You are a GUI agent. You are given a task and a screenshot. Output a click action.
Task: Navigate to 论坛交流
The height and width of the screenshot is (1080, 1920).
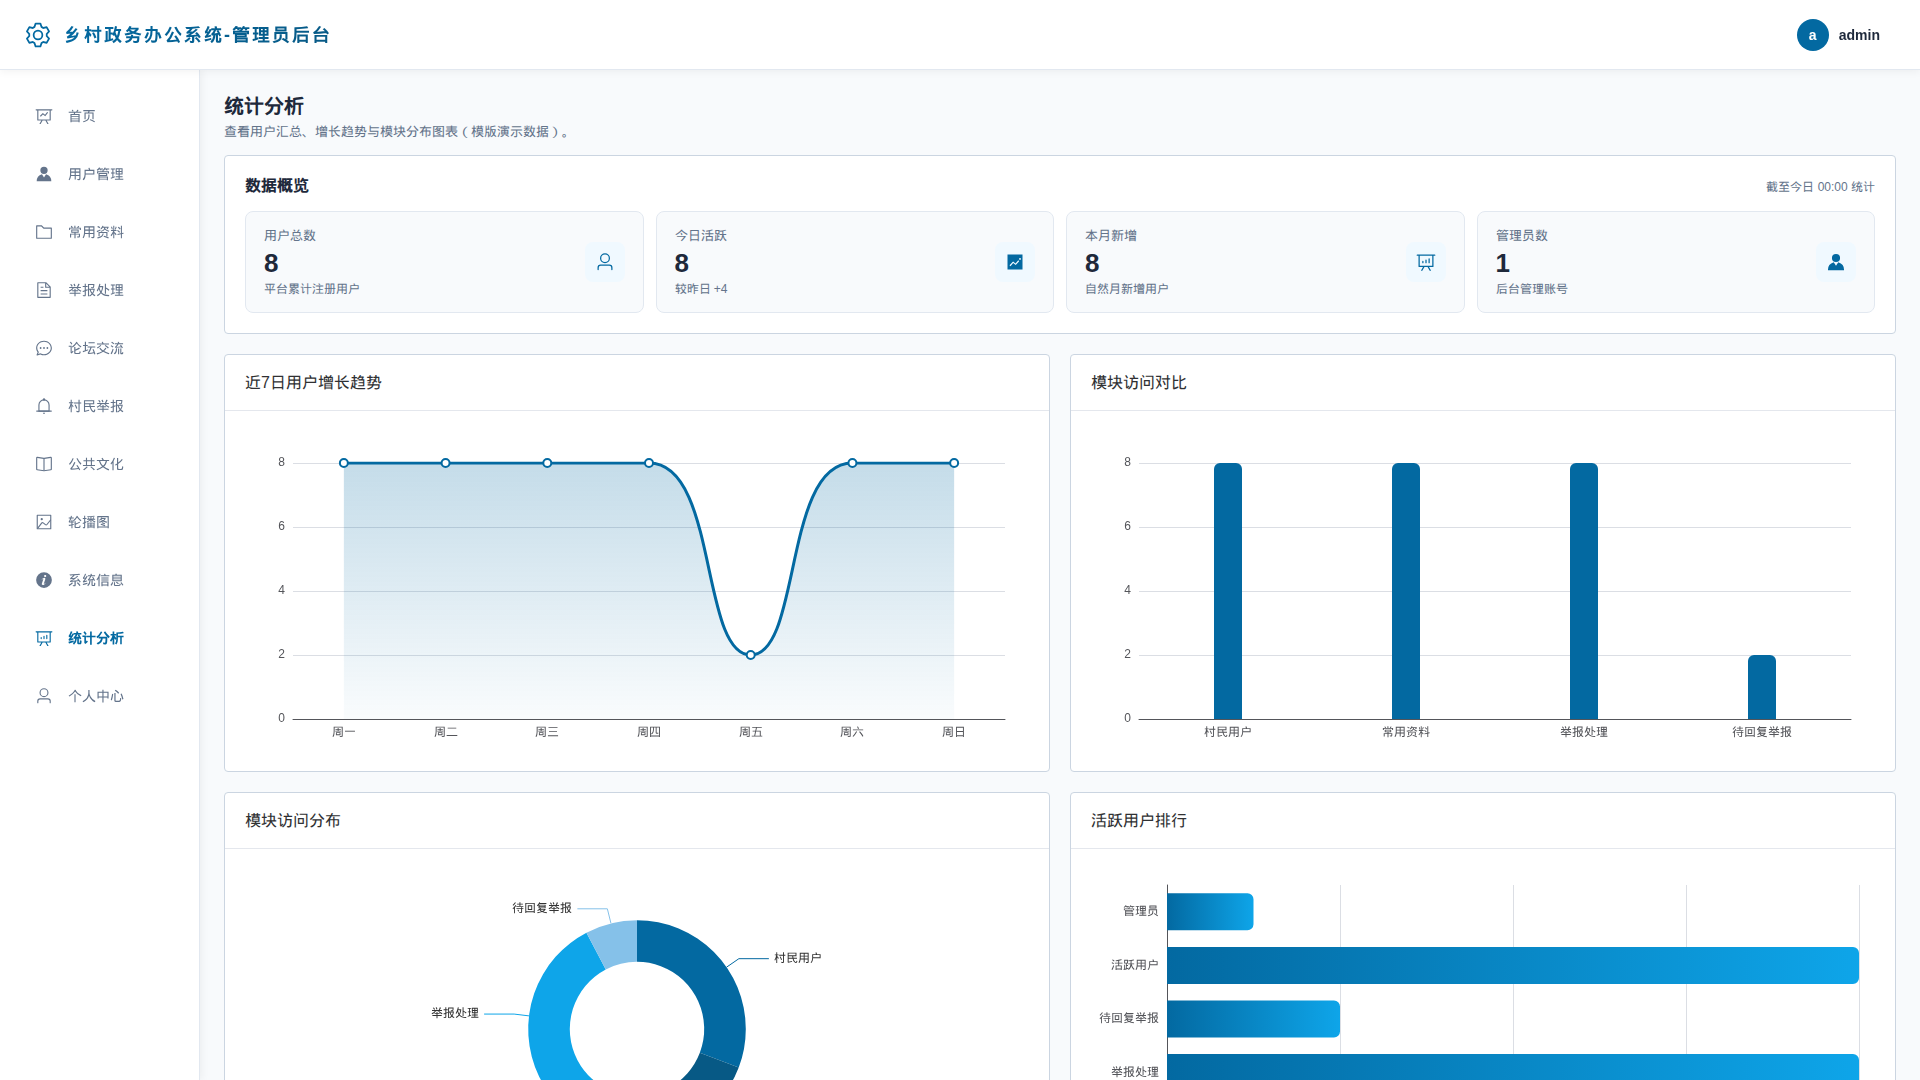(x=100, y=348)
